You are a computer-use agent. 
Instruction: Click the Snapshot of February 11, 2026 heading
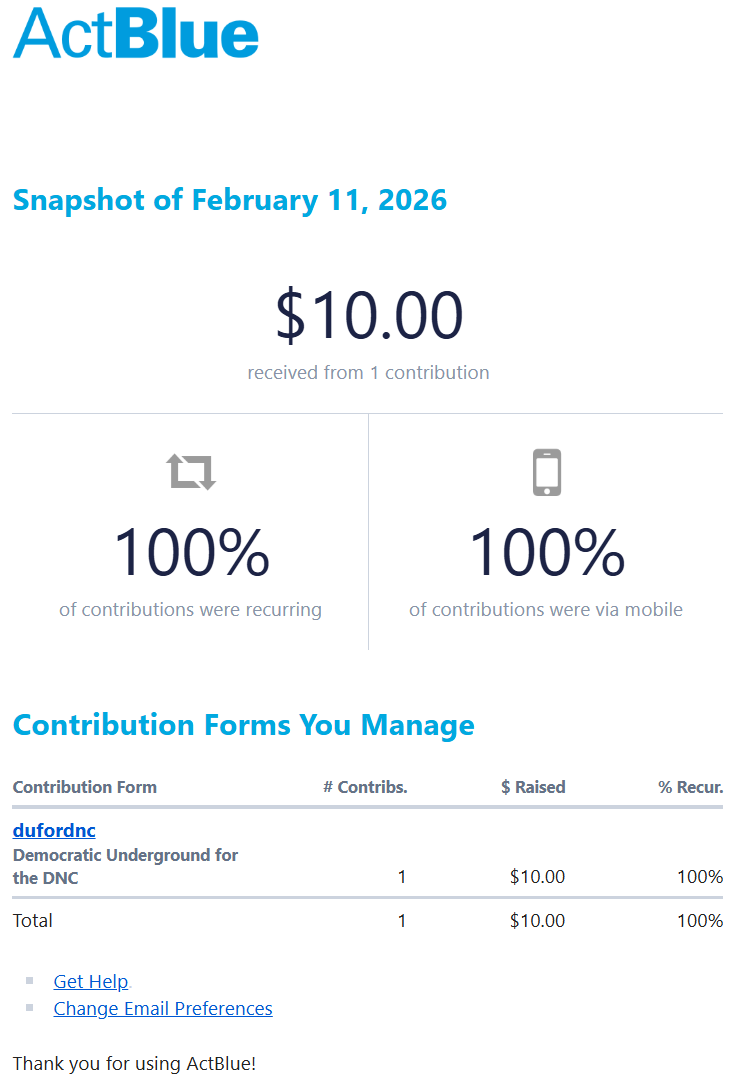(230, 200)
